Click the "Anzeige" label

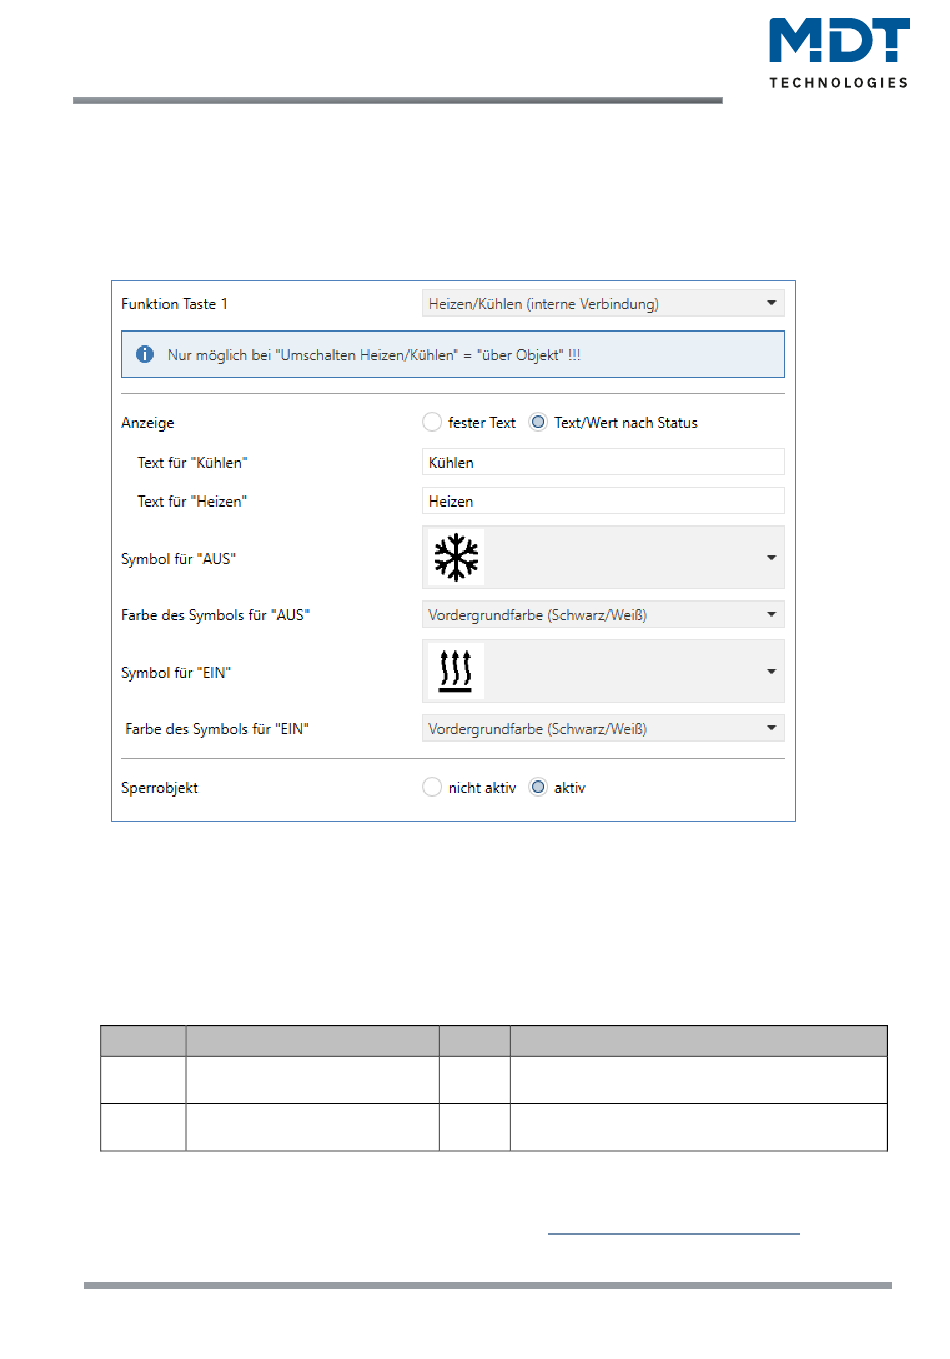pyautogui.click(x=148, y=423)
